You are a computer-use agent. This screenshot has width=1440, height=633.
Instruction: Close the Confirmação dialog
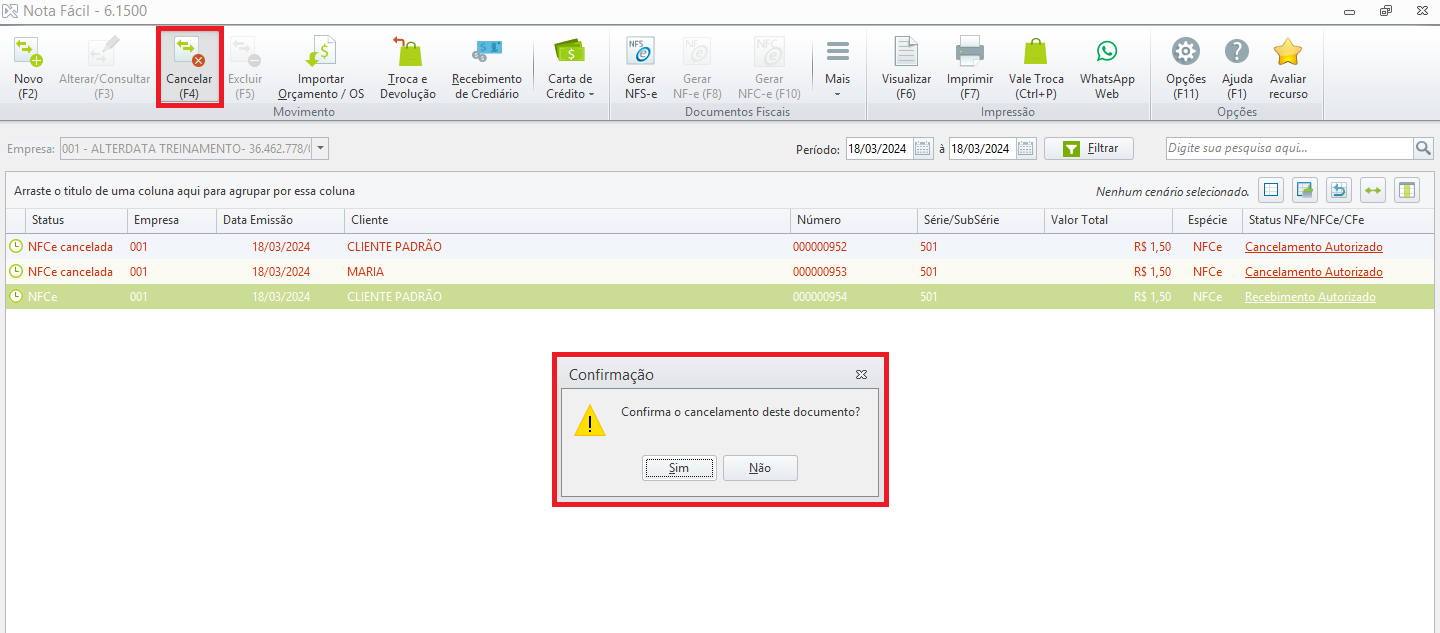[x=861, y=375]
